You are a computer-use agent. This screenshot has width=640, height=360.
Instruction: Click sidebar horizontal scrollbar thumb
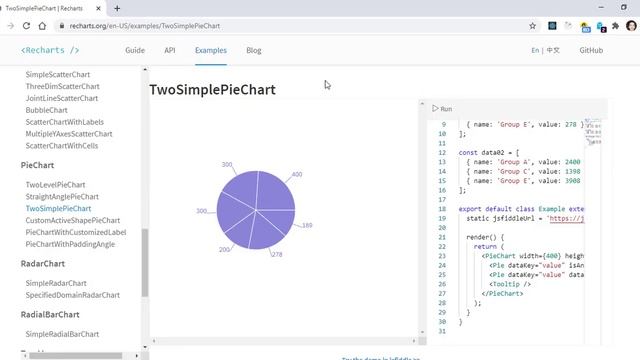coord(76,356)
